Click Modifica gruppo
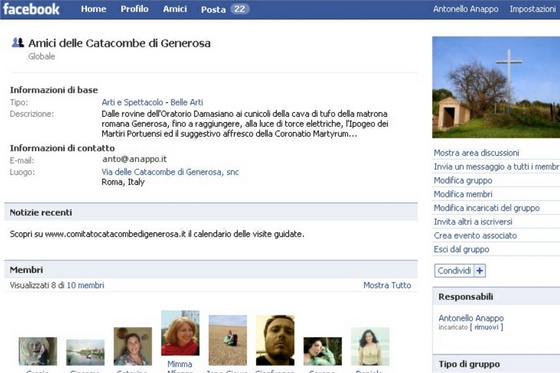 coord(463,180)
